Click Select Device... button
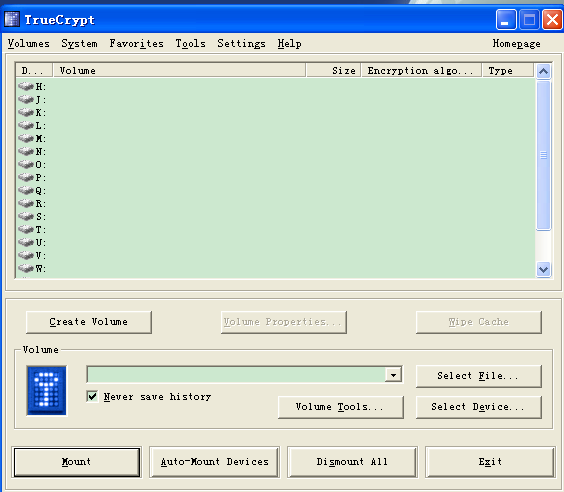The height and width of the screenshot is (492, 564). pyautogui.click(x=479, y=407)
